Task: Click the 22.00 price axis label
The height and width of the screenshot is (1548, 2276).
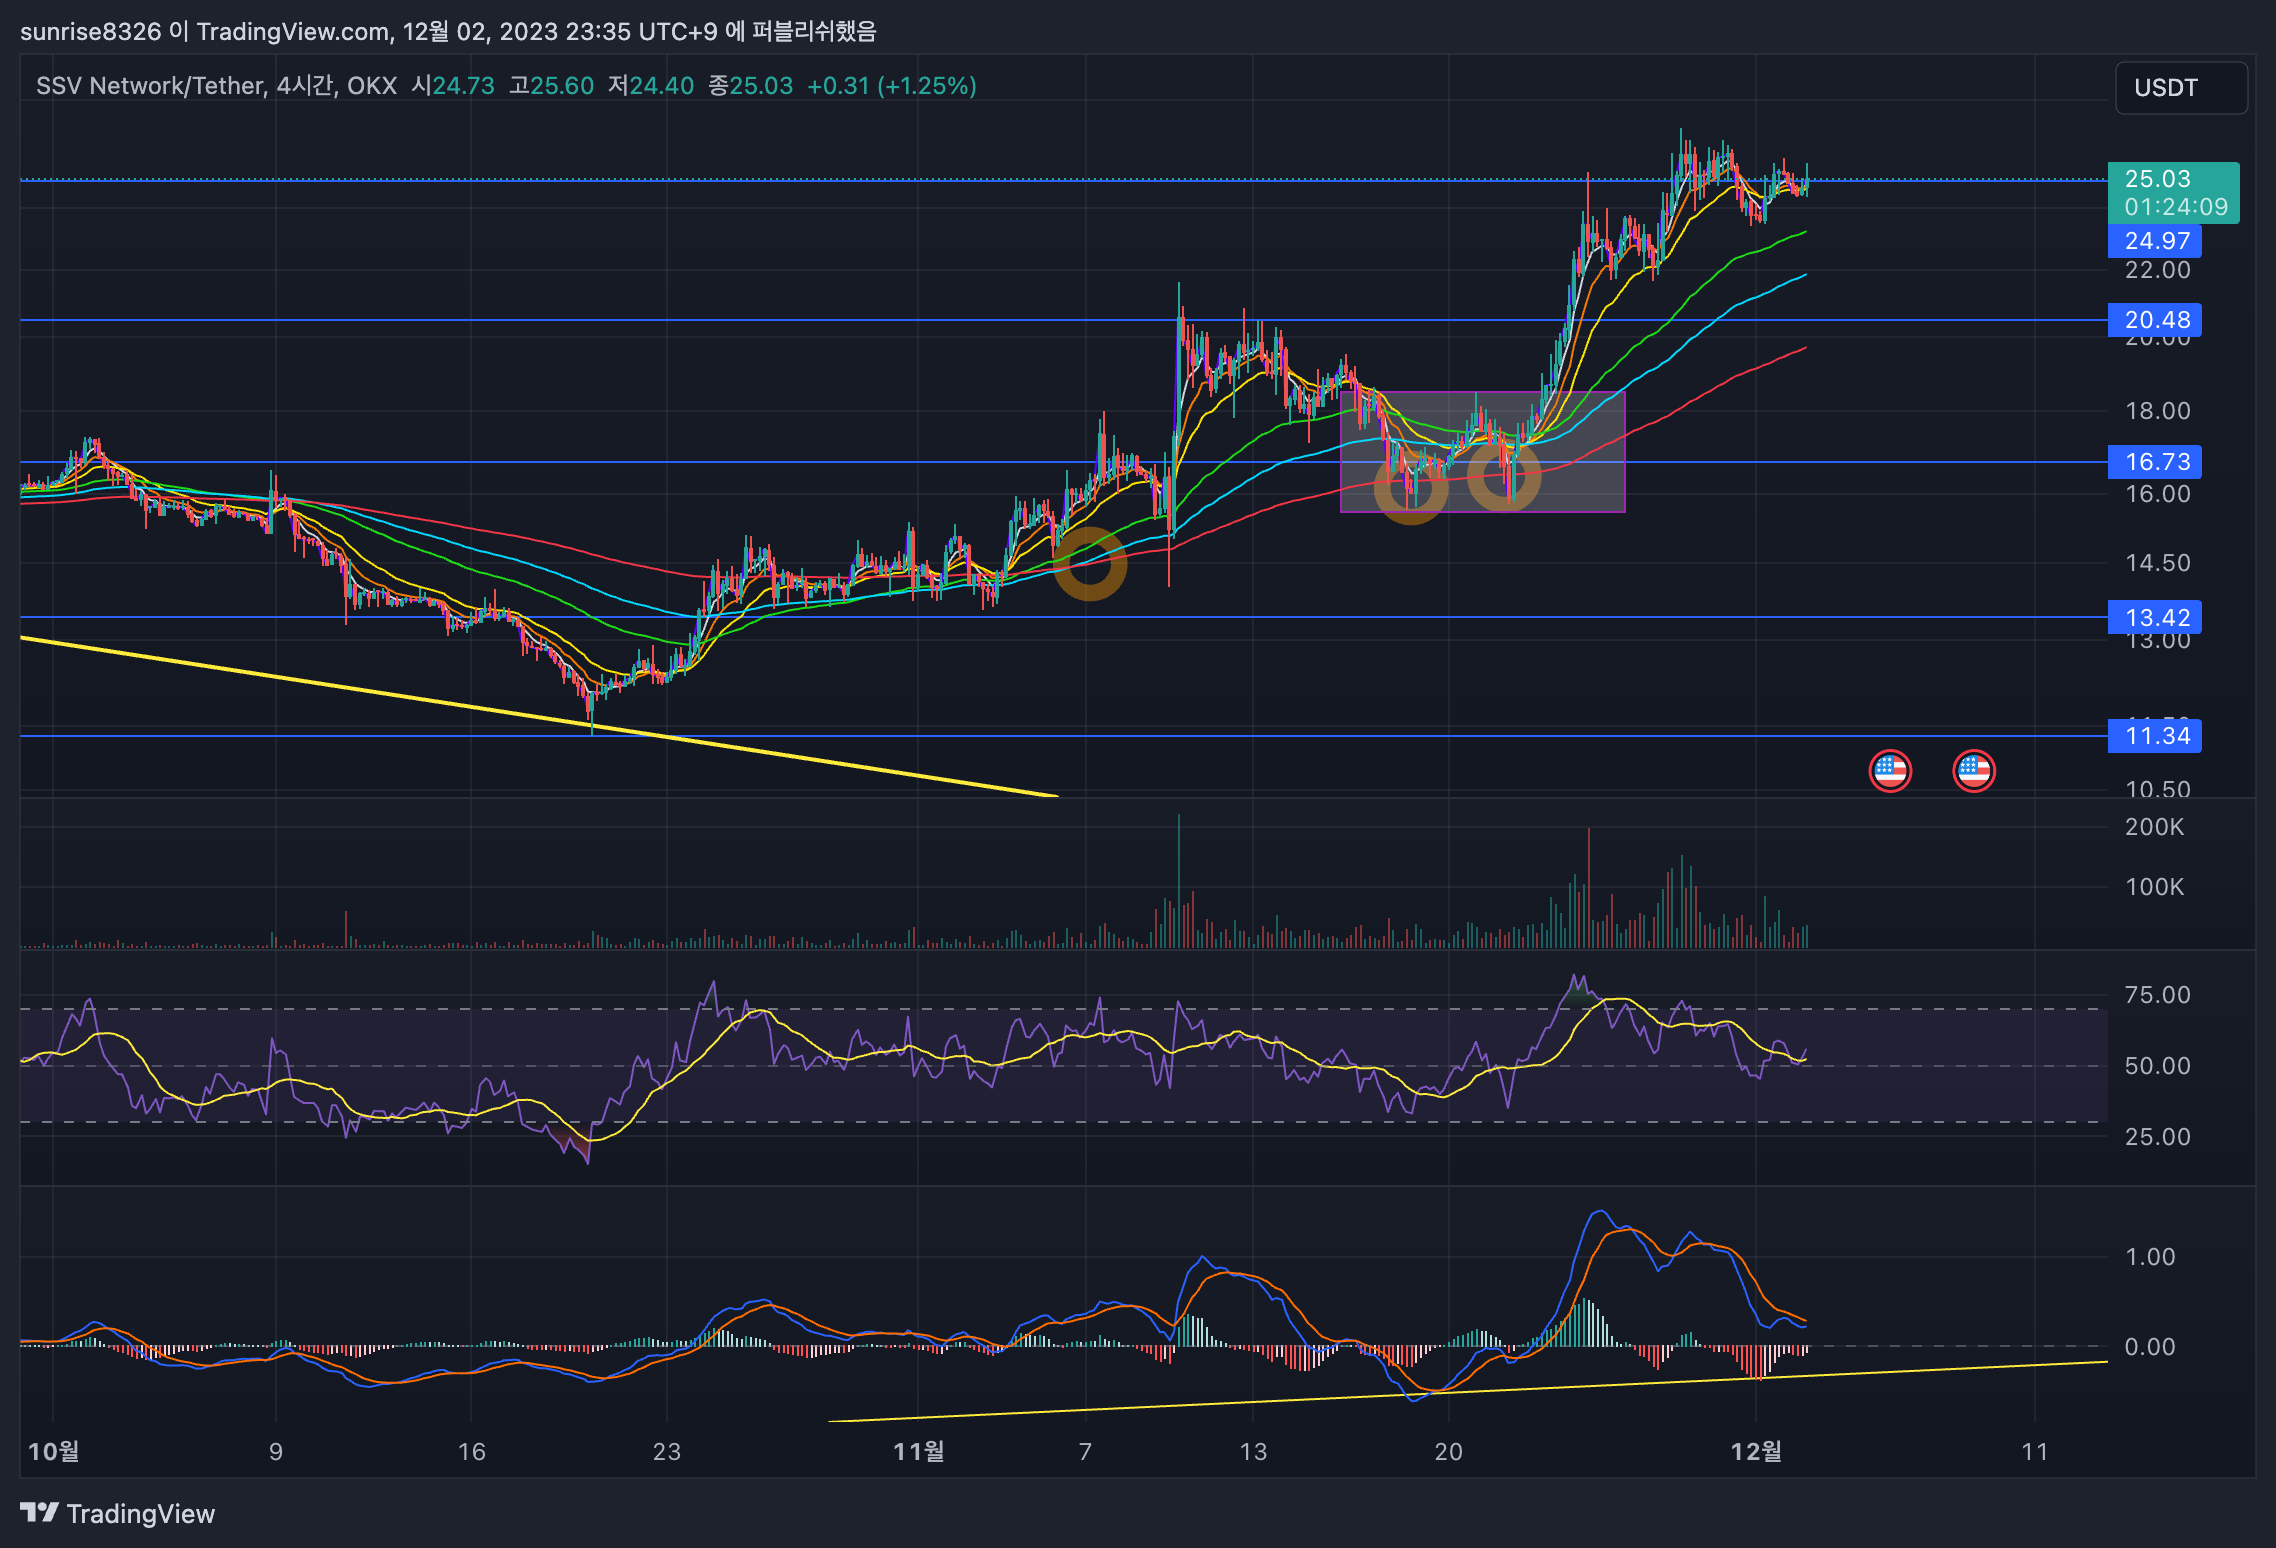Action: [x=2157, y=270]
